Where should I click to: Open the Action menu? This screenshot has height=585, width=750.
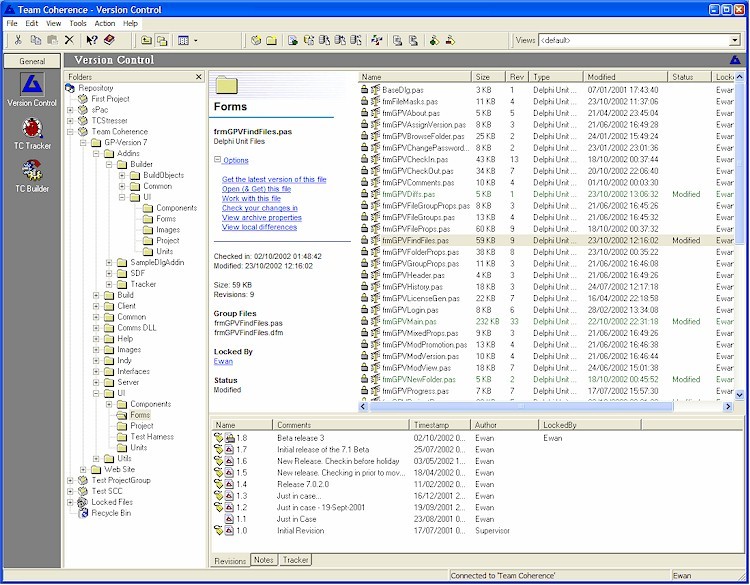tap(104, 23)
